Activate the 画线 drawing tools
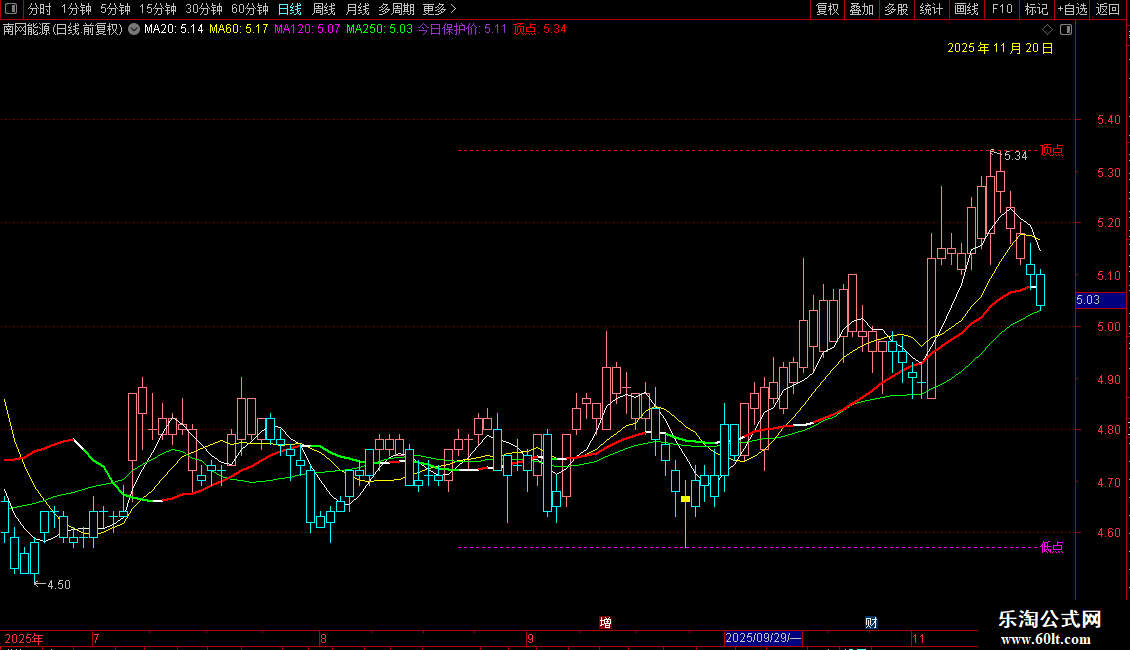This screenshot has height=650, width=1130. click(x=966, y=9)
